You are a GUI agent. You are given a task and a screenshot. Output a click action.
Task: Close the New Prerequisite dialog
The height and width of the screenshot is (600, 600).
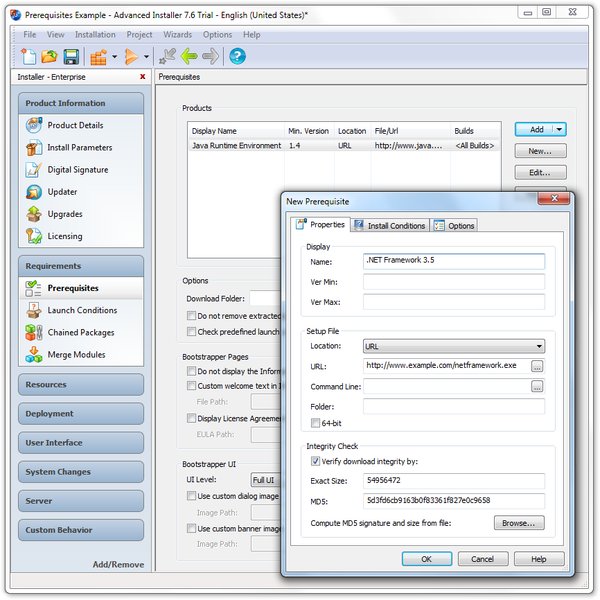554,198
